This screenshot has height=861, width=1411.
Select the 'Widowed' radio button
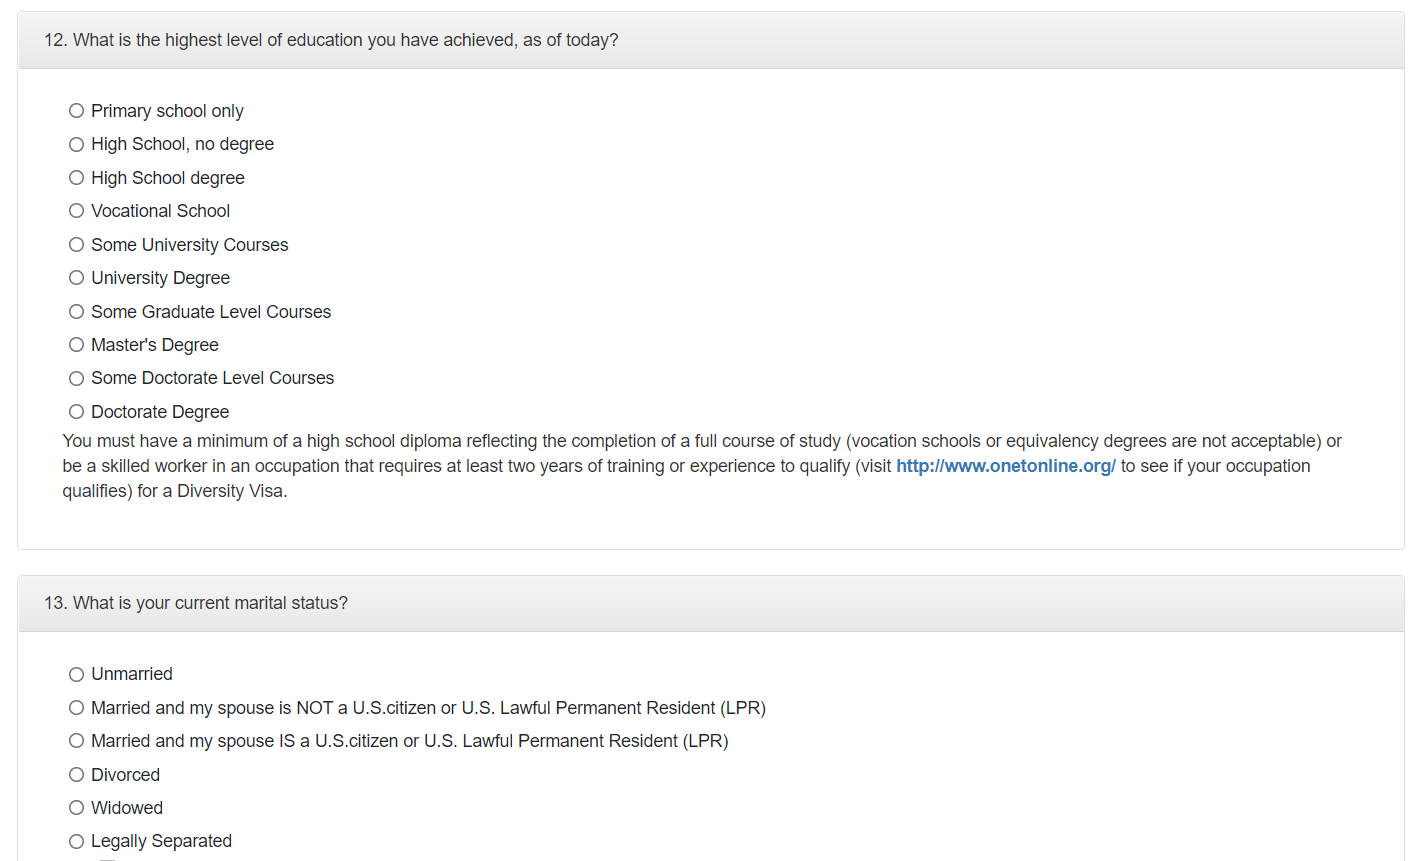(76, 808)
